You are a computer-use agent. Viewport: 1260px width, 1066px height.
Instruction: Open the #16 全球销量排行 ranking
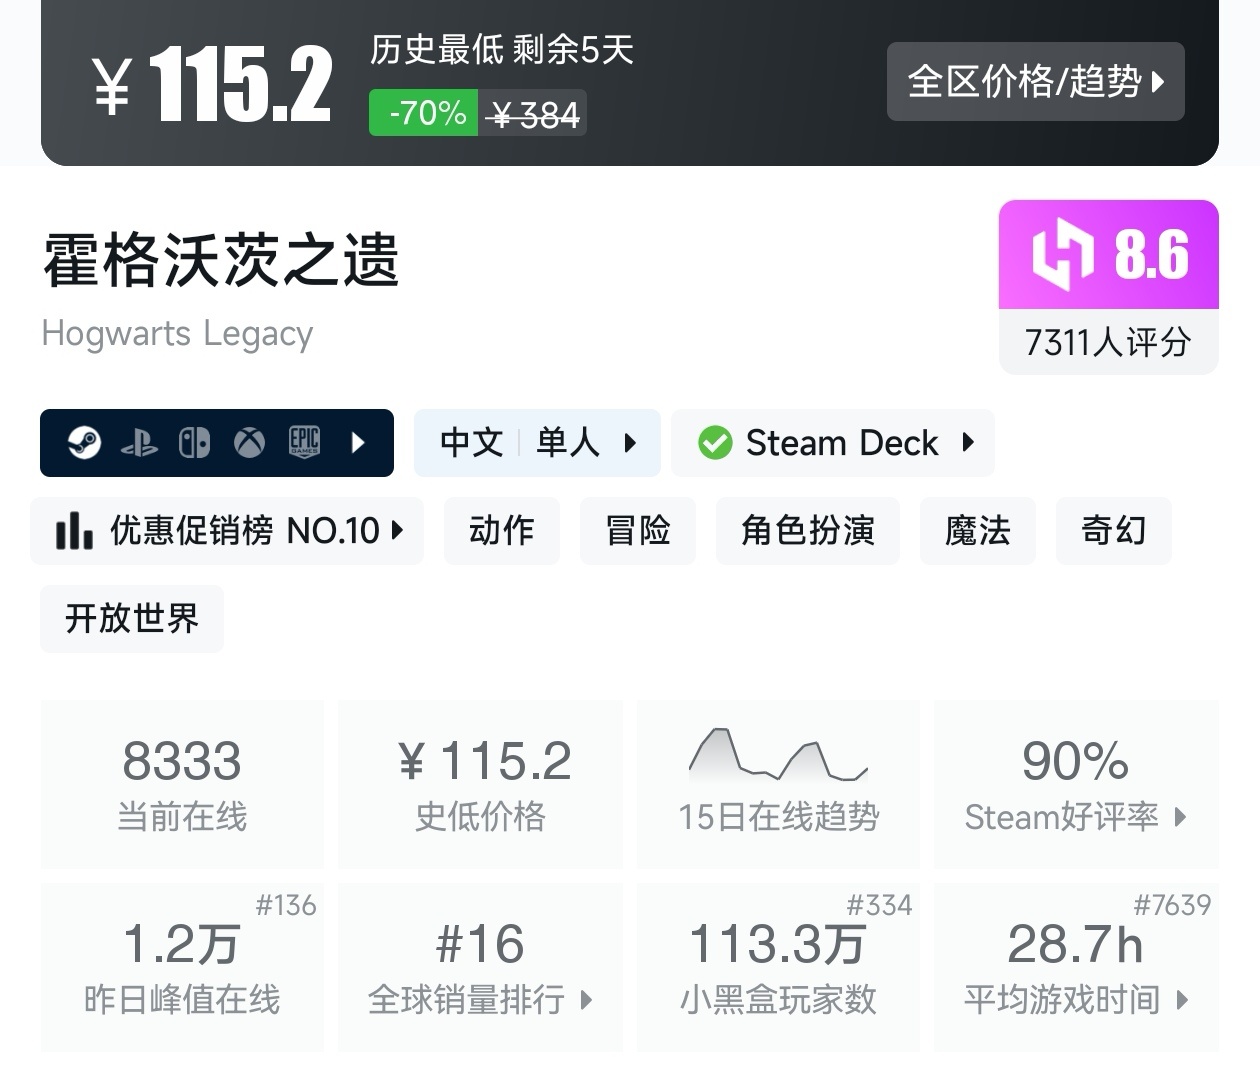point(481,967)
